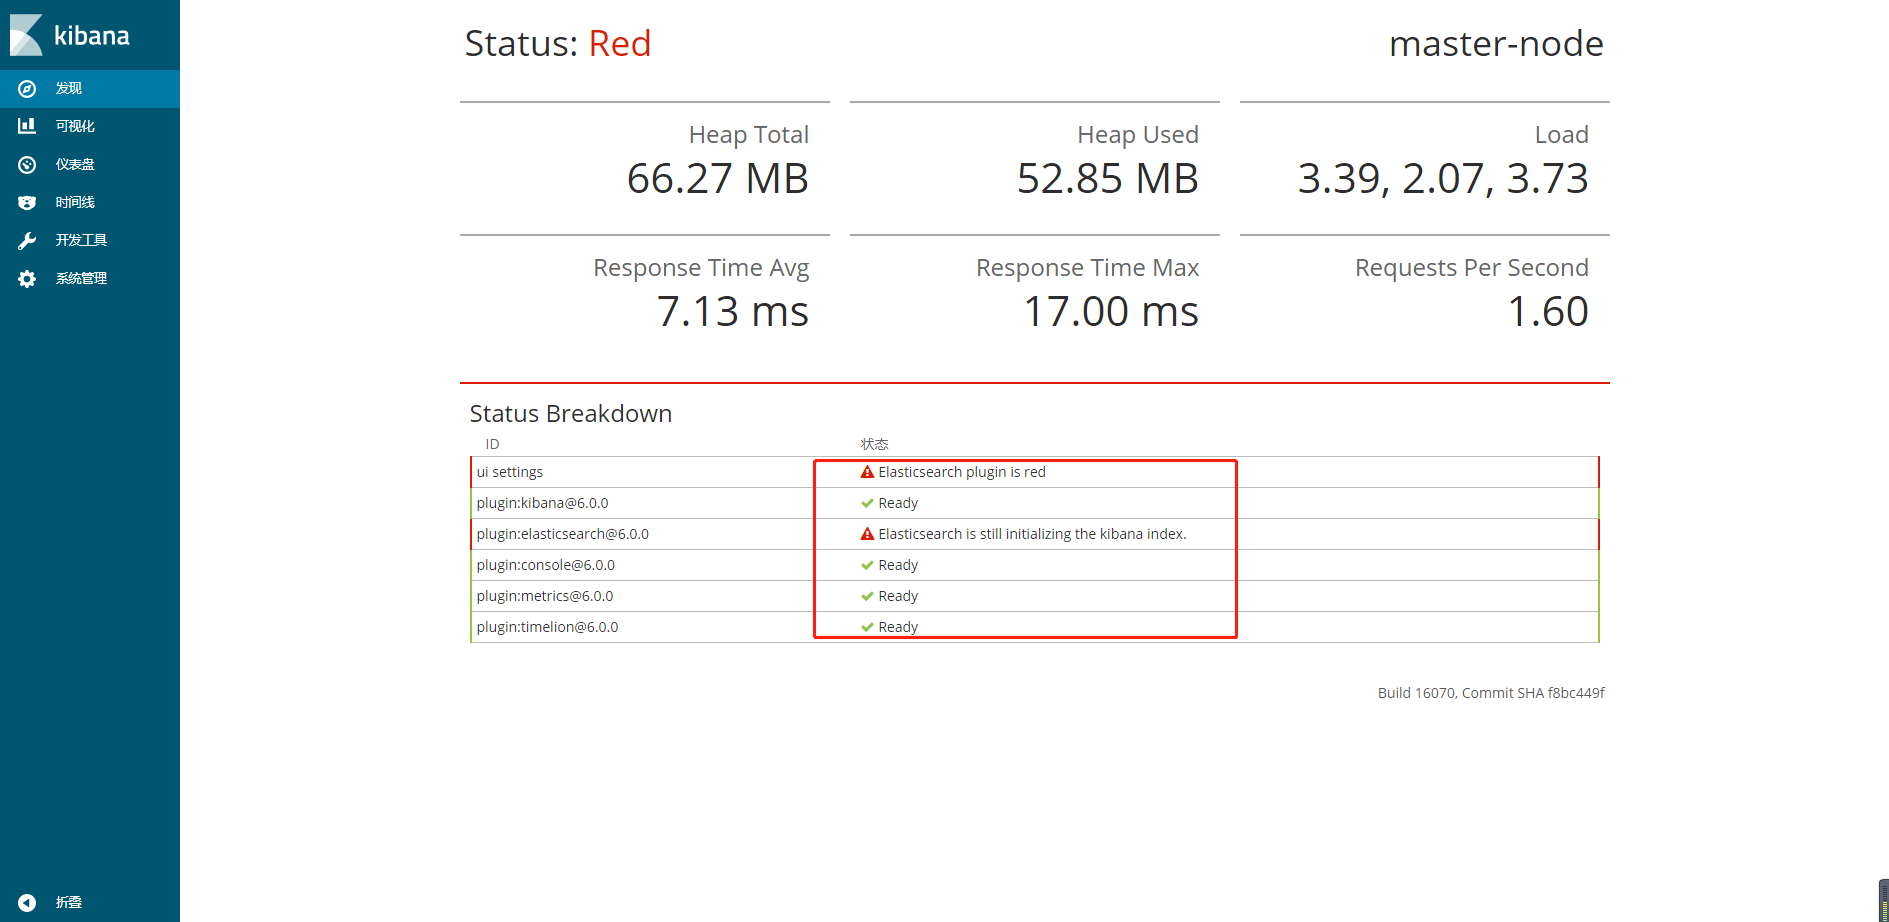
Task: Click the 'ui settings' row ID
Action: click(x=510, y=472)
